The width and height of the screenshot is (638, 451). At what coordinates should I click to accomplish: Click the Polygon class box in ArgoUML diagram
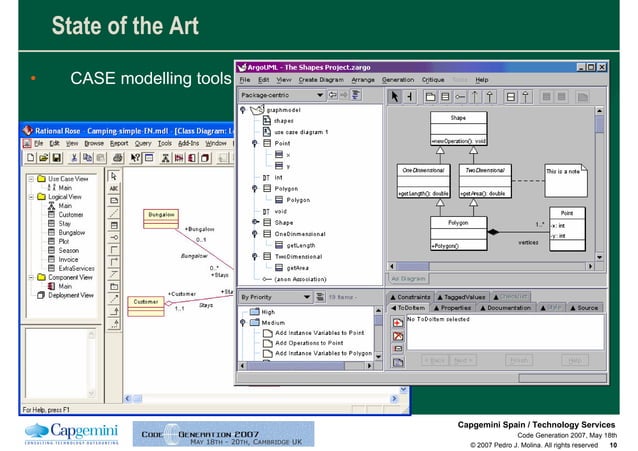[x=459, y=233]
